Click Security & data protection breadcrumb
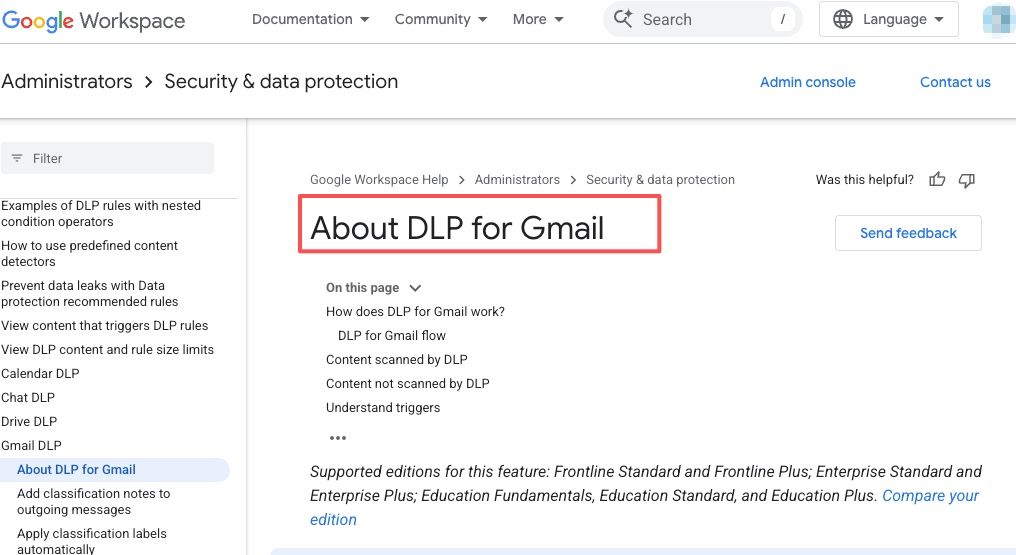The image size is (1016, 555). tap(660, 179)
